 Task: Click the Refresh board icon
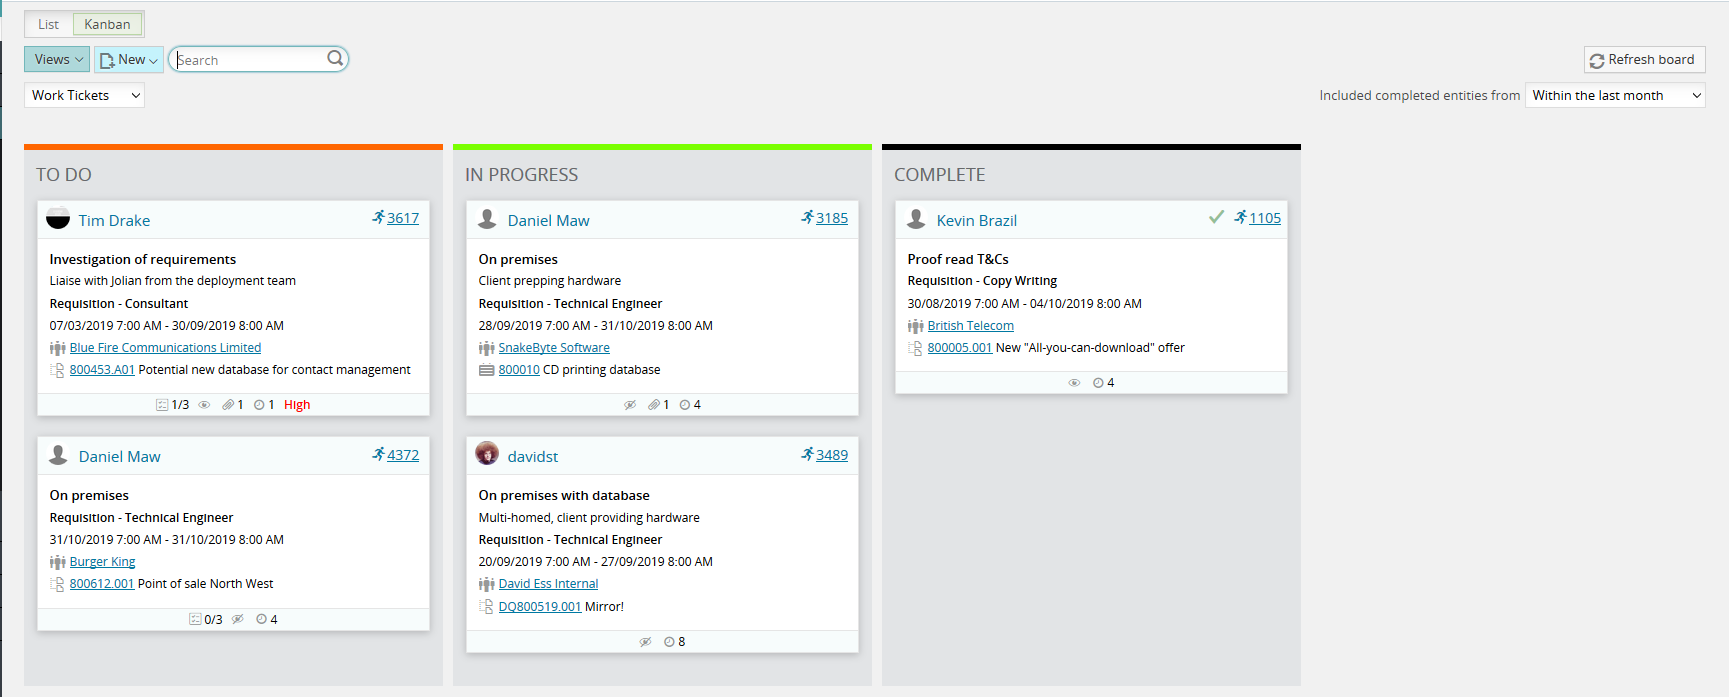point(1597,60)
